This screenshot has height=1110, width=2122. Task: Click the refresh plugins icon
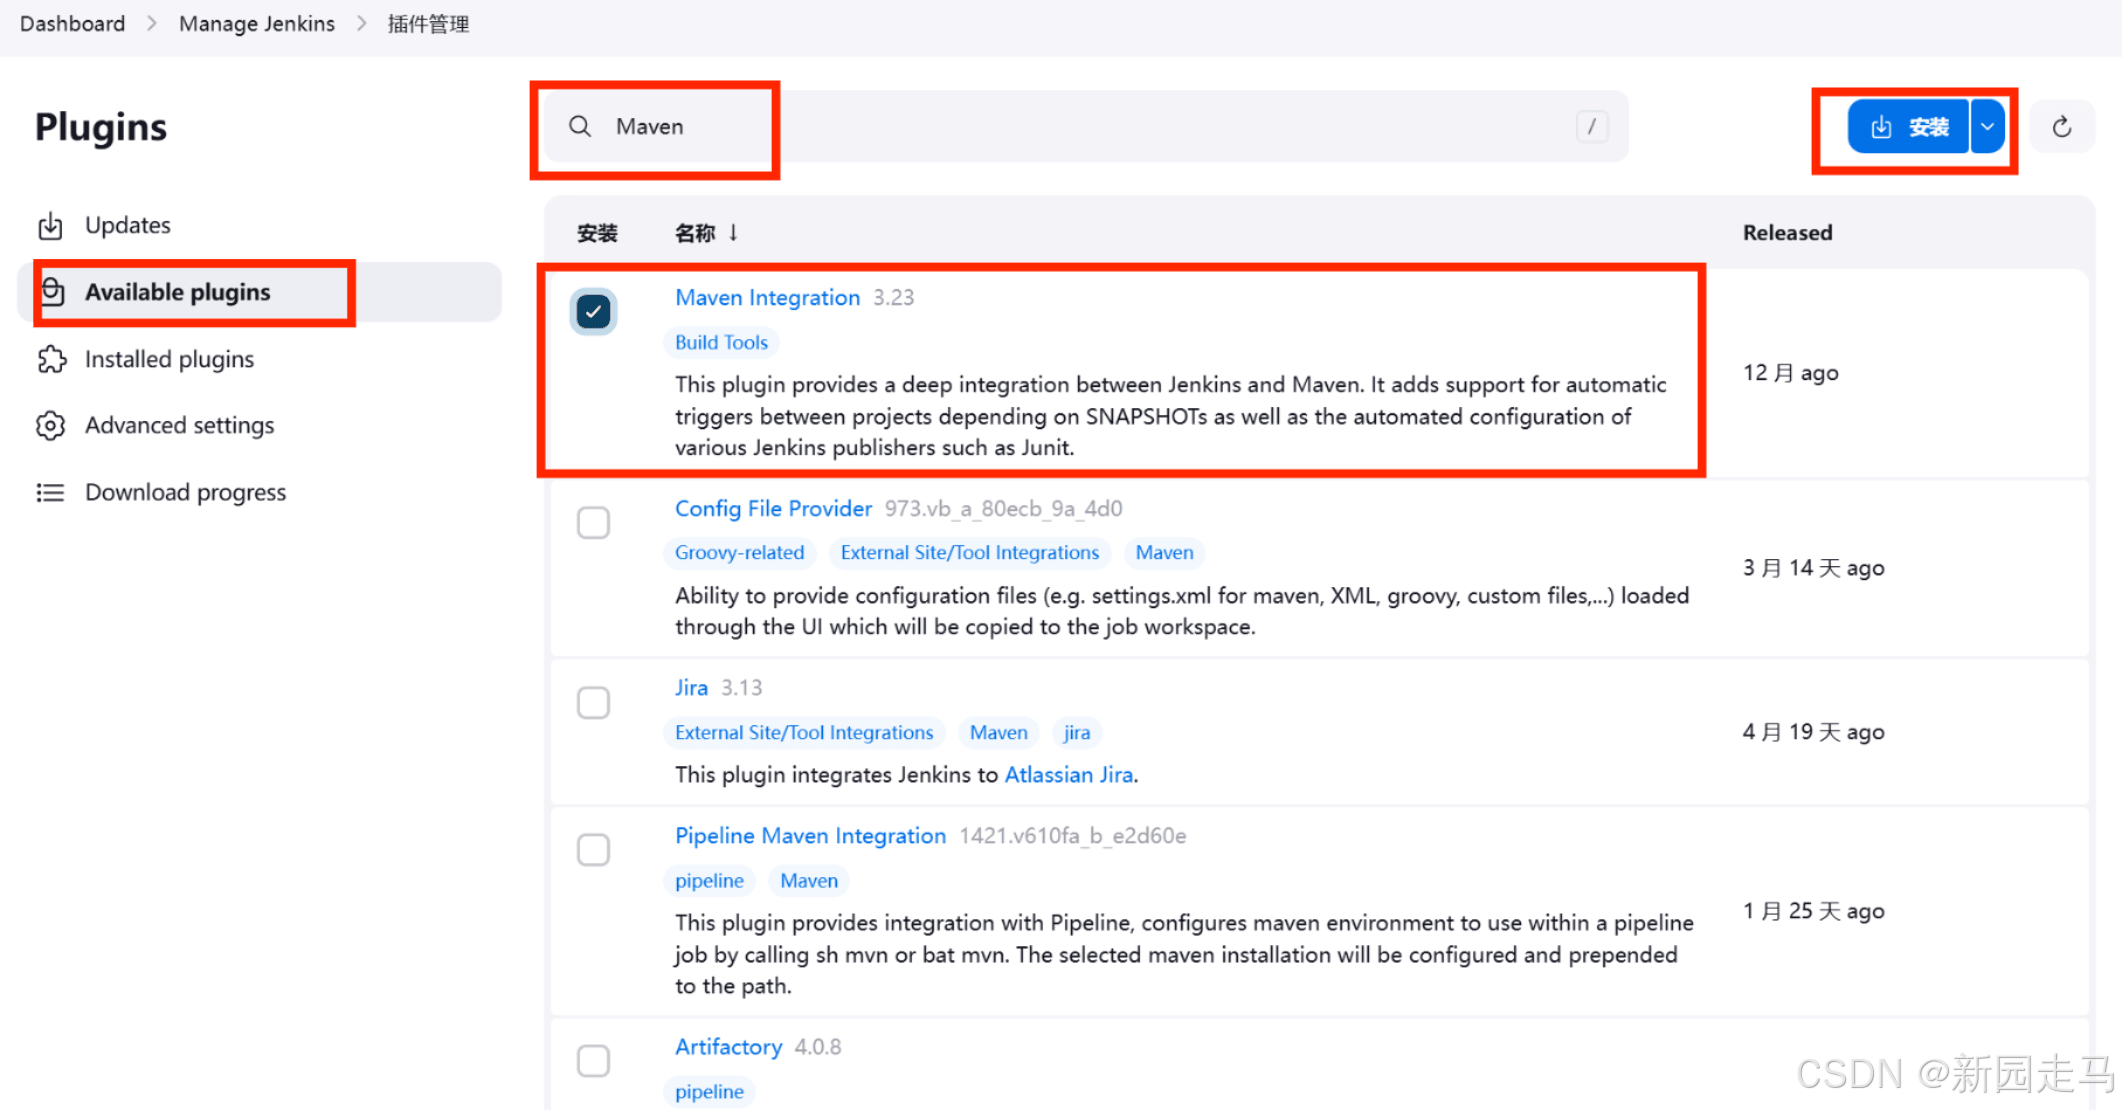pyautogui.click(x=2062, y=127)
